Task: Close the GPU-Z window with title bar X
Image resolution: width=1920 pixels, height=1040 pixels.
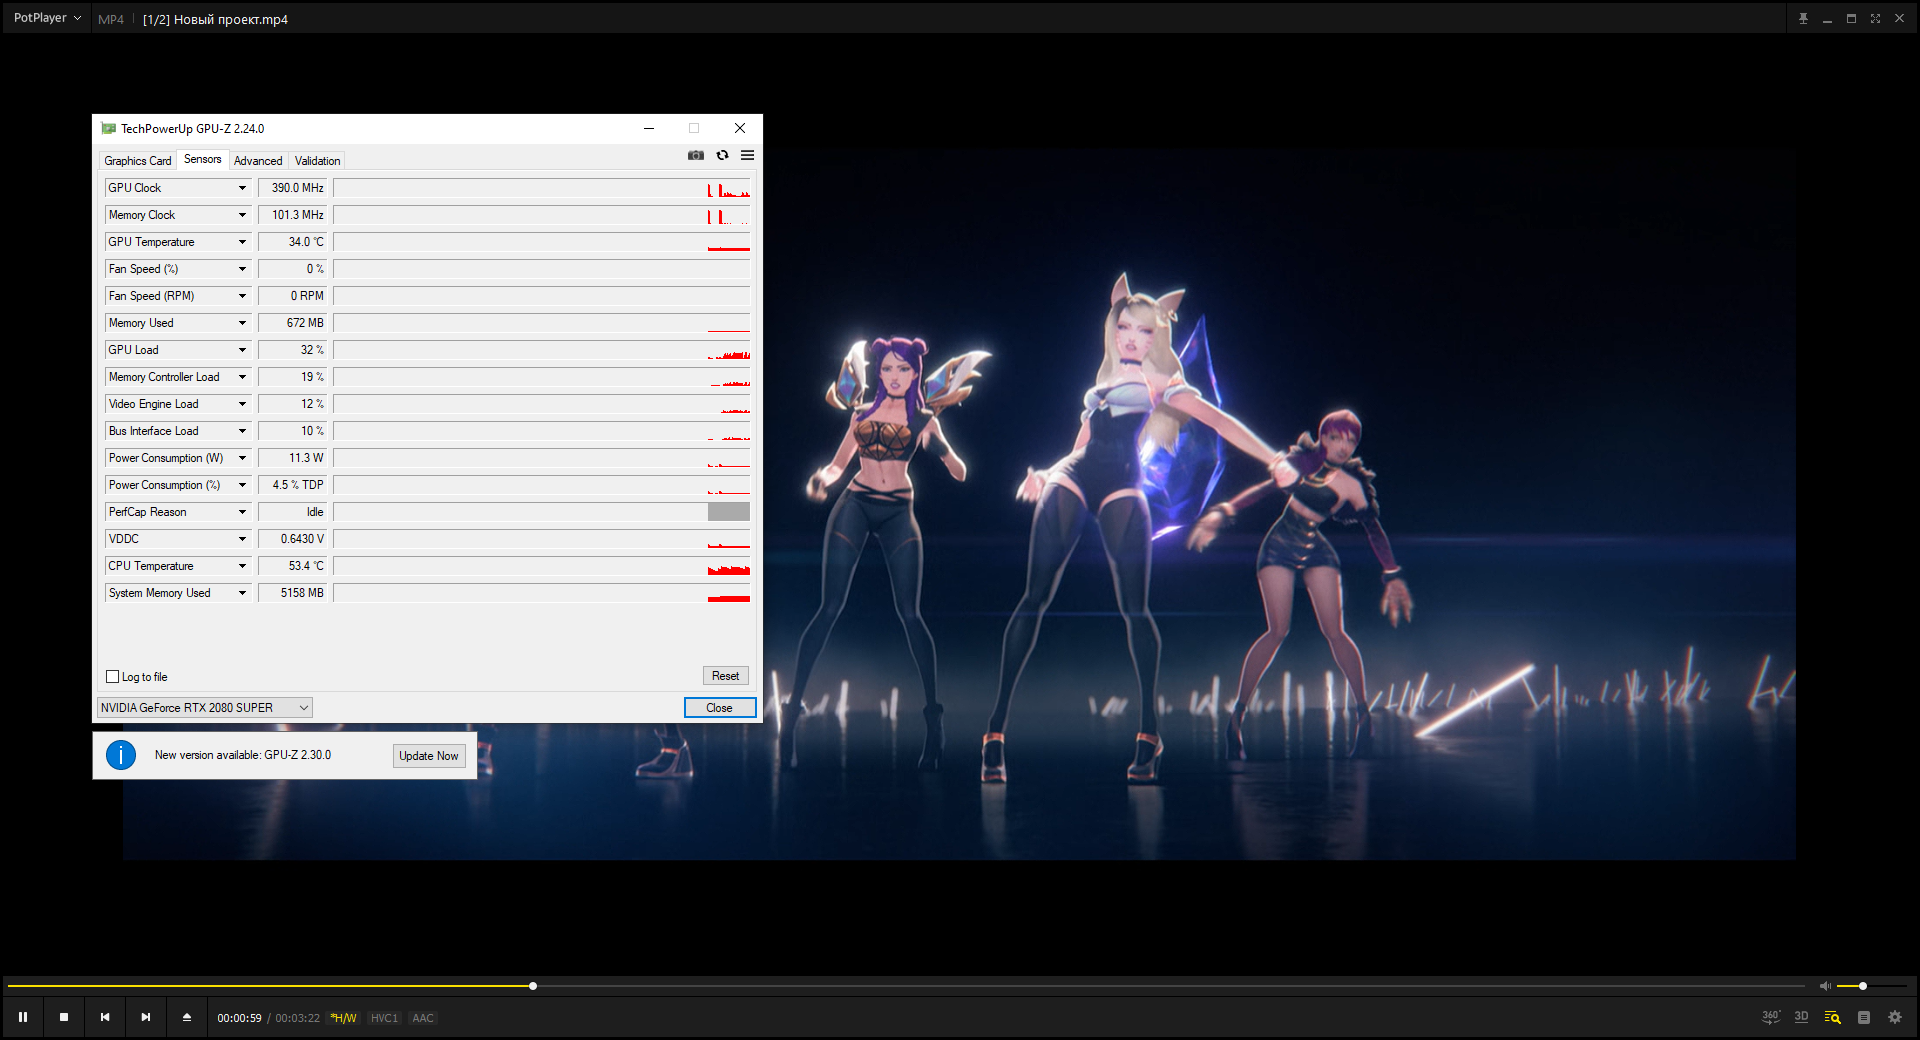Action: [x=740, y=128]
